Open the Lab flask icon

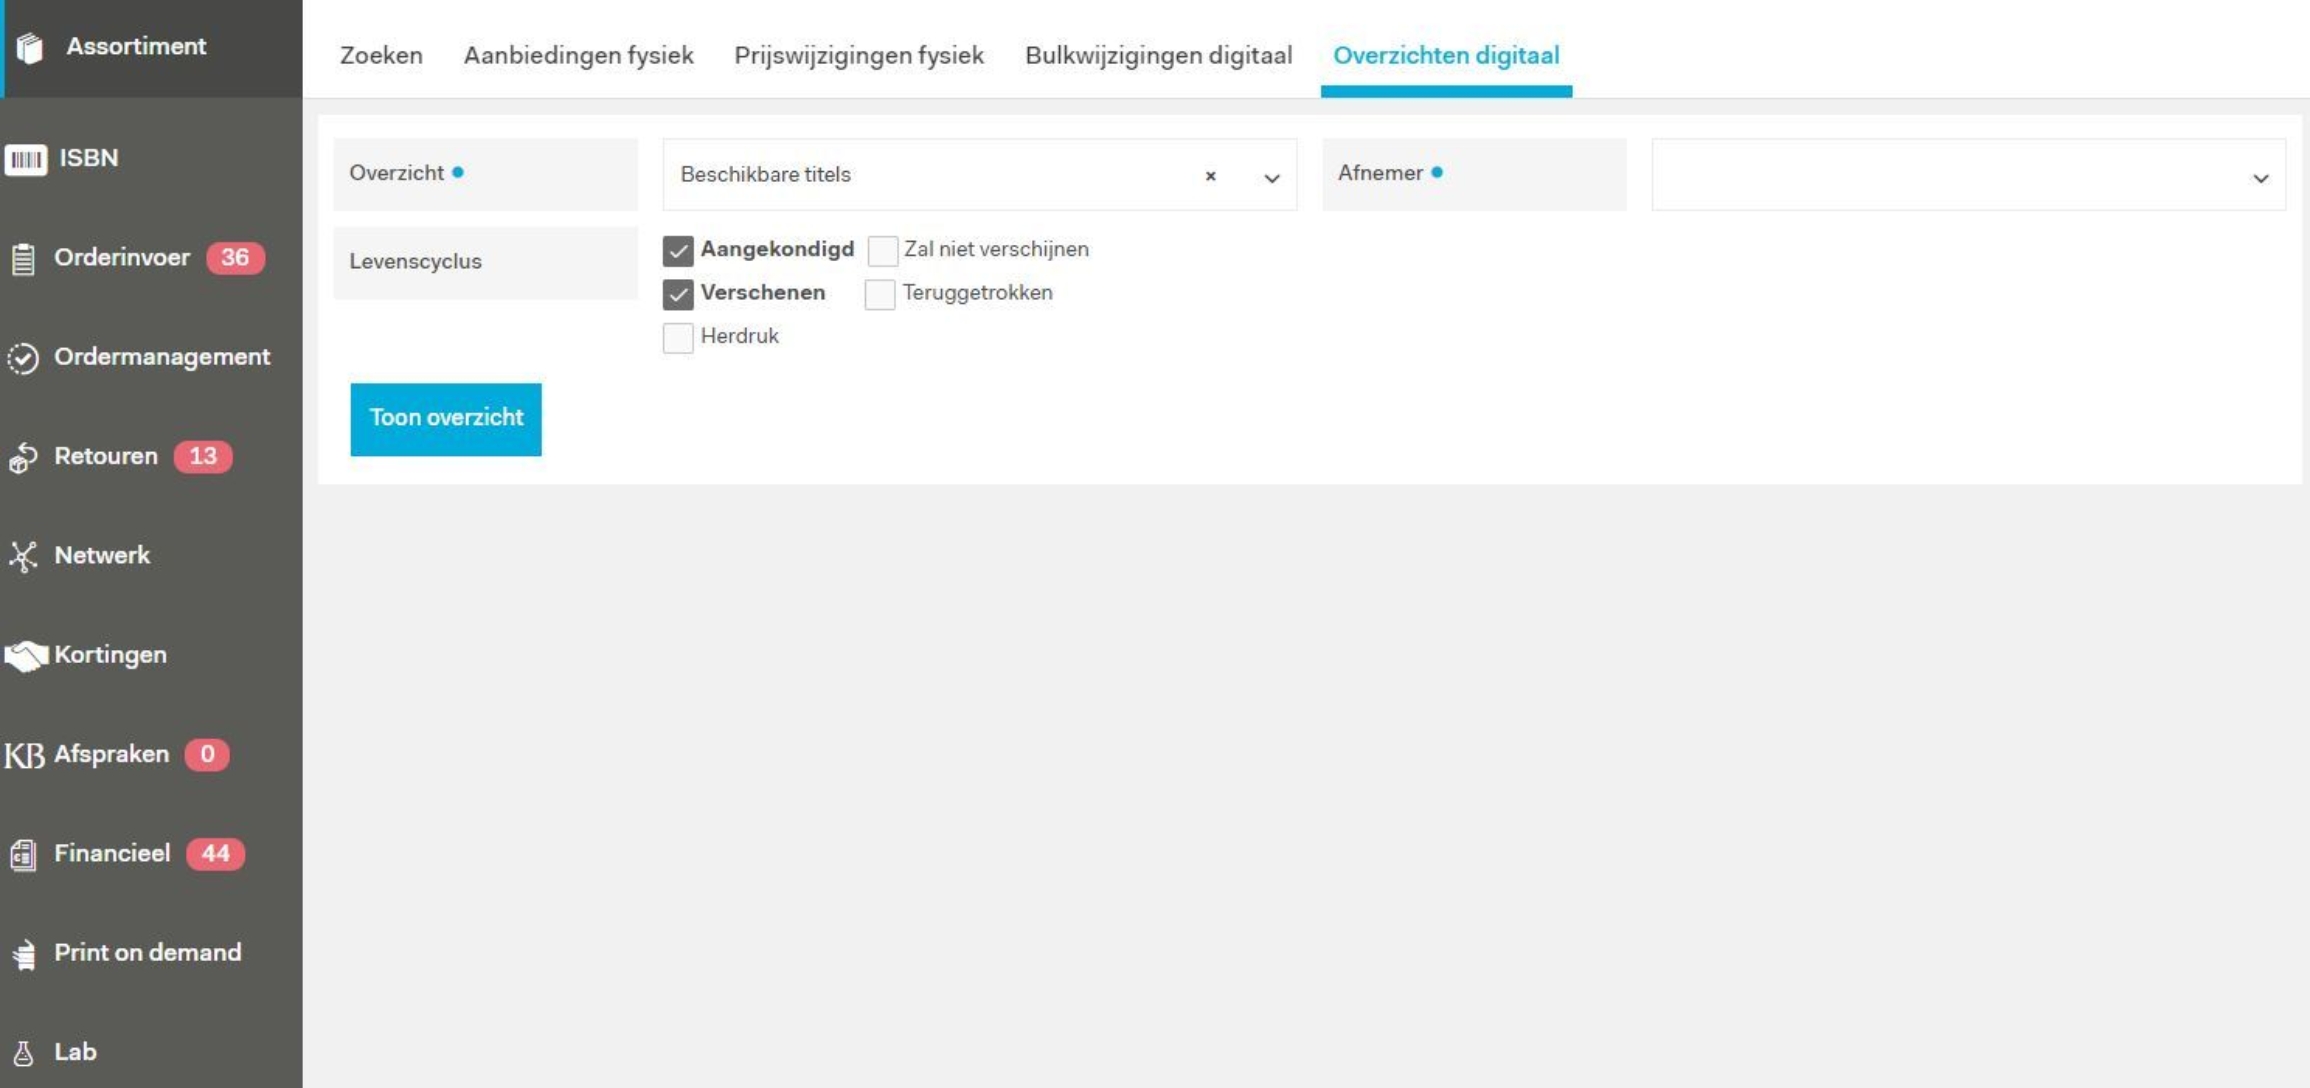tap(24, 1051)
